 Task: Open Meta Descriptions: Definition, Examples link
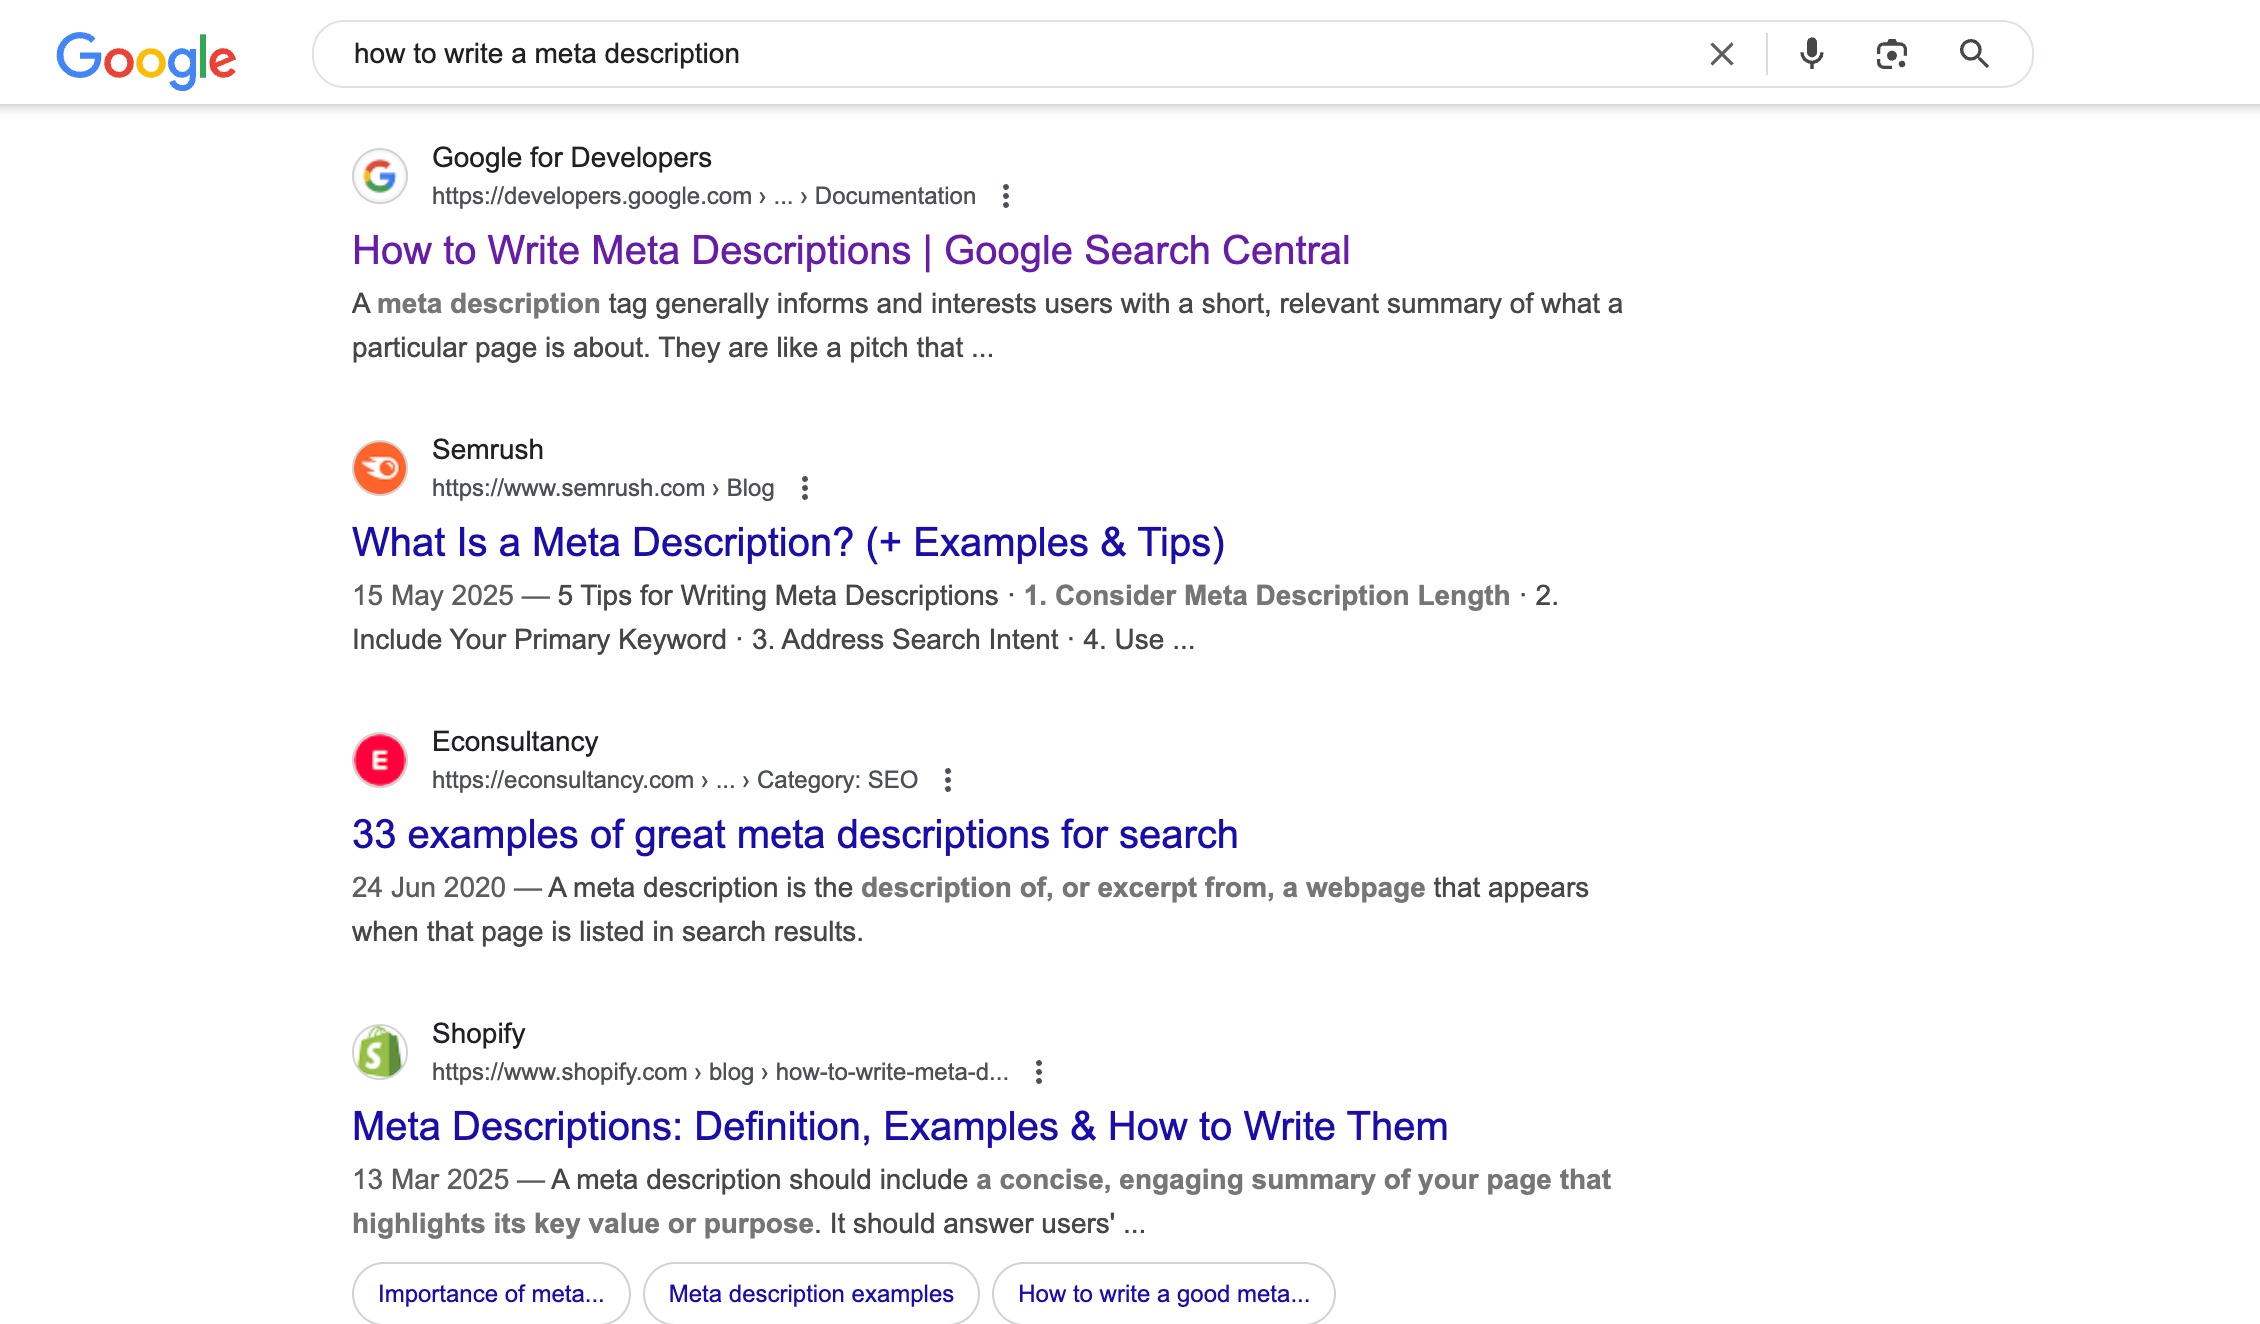pos(900,1126)
